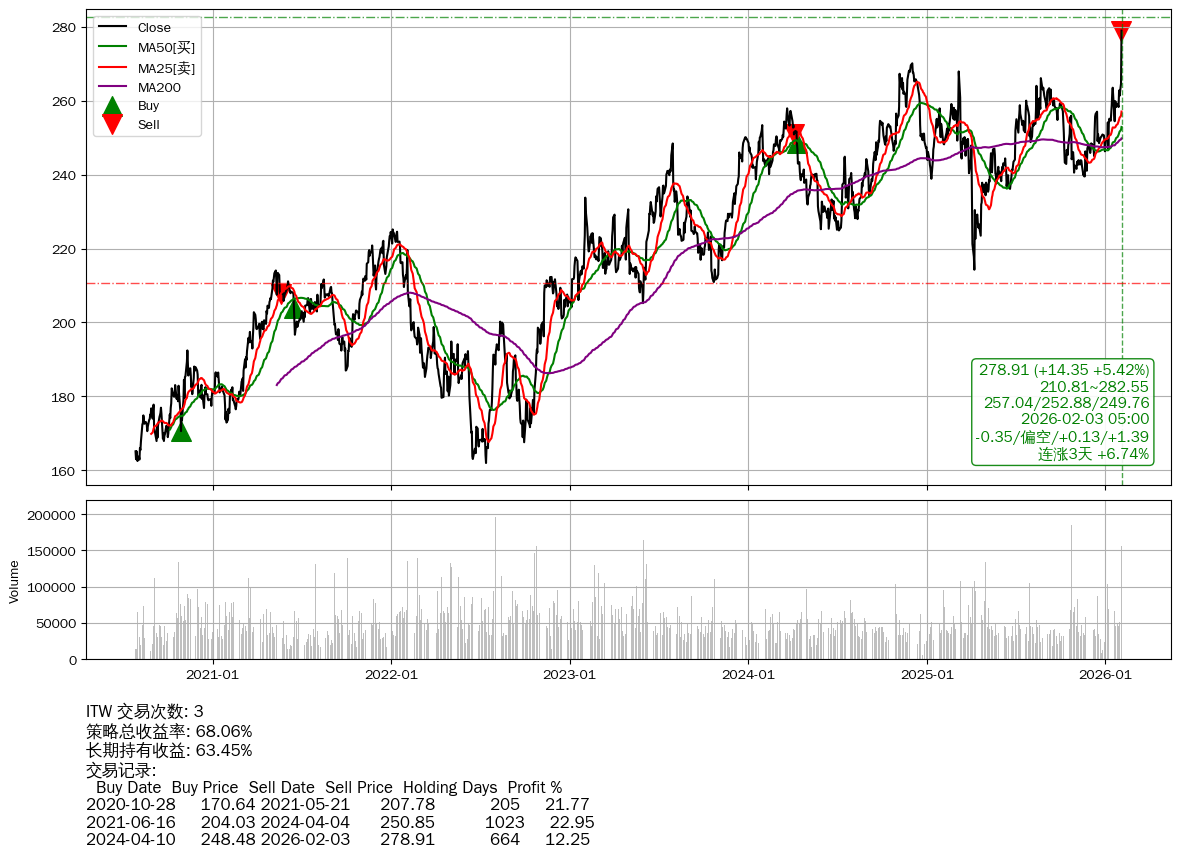This screenshot has height=857, width=1181.
Task: Click the first buy marker near 170 in late 2020
Action: coord(181,431)
